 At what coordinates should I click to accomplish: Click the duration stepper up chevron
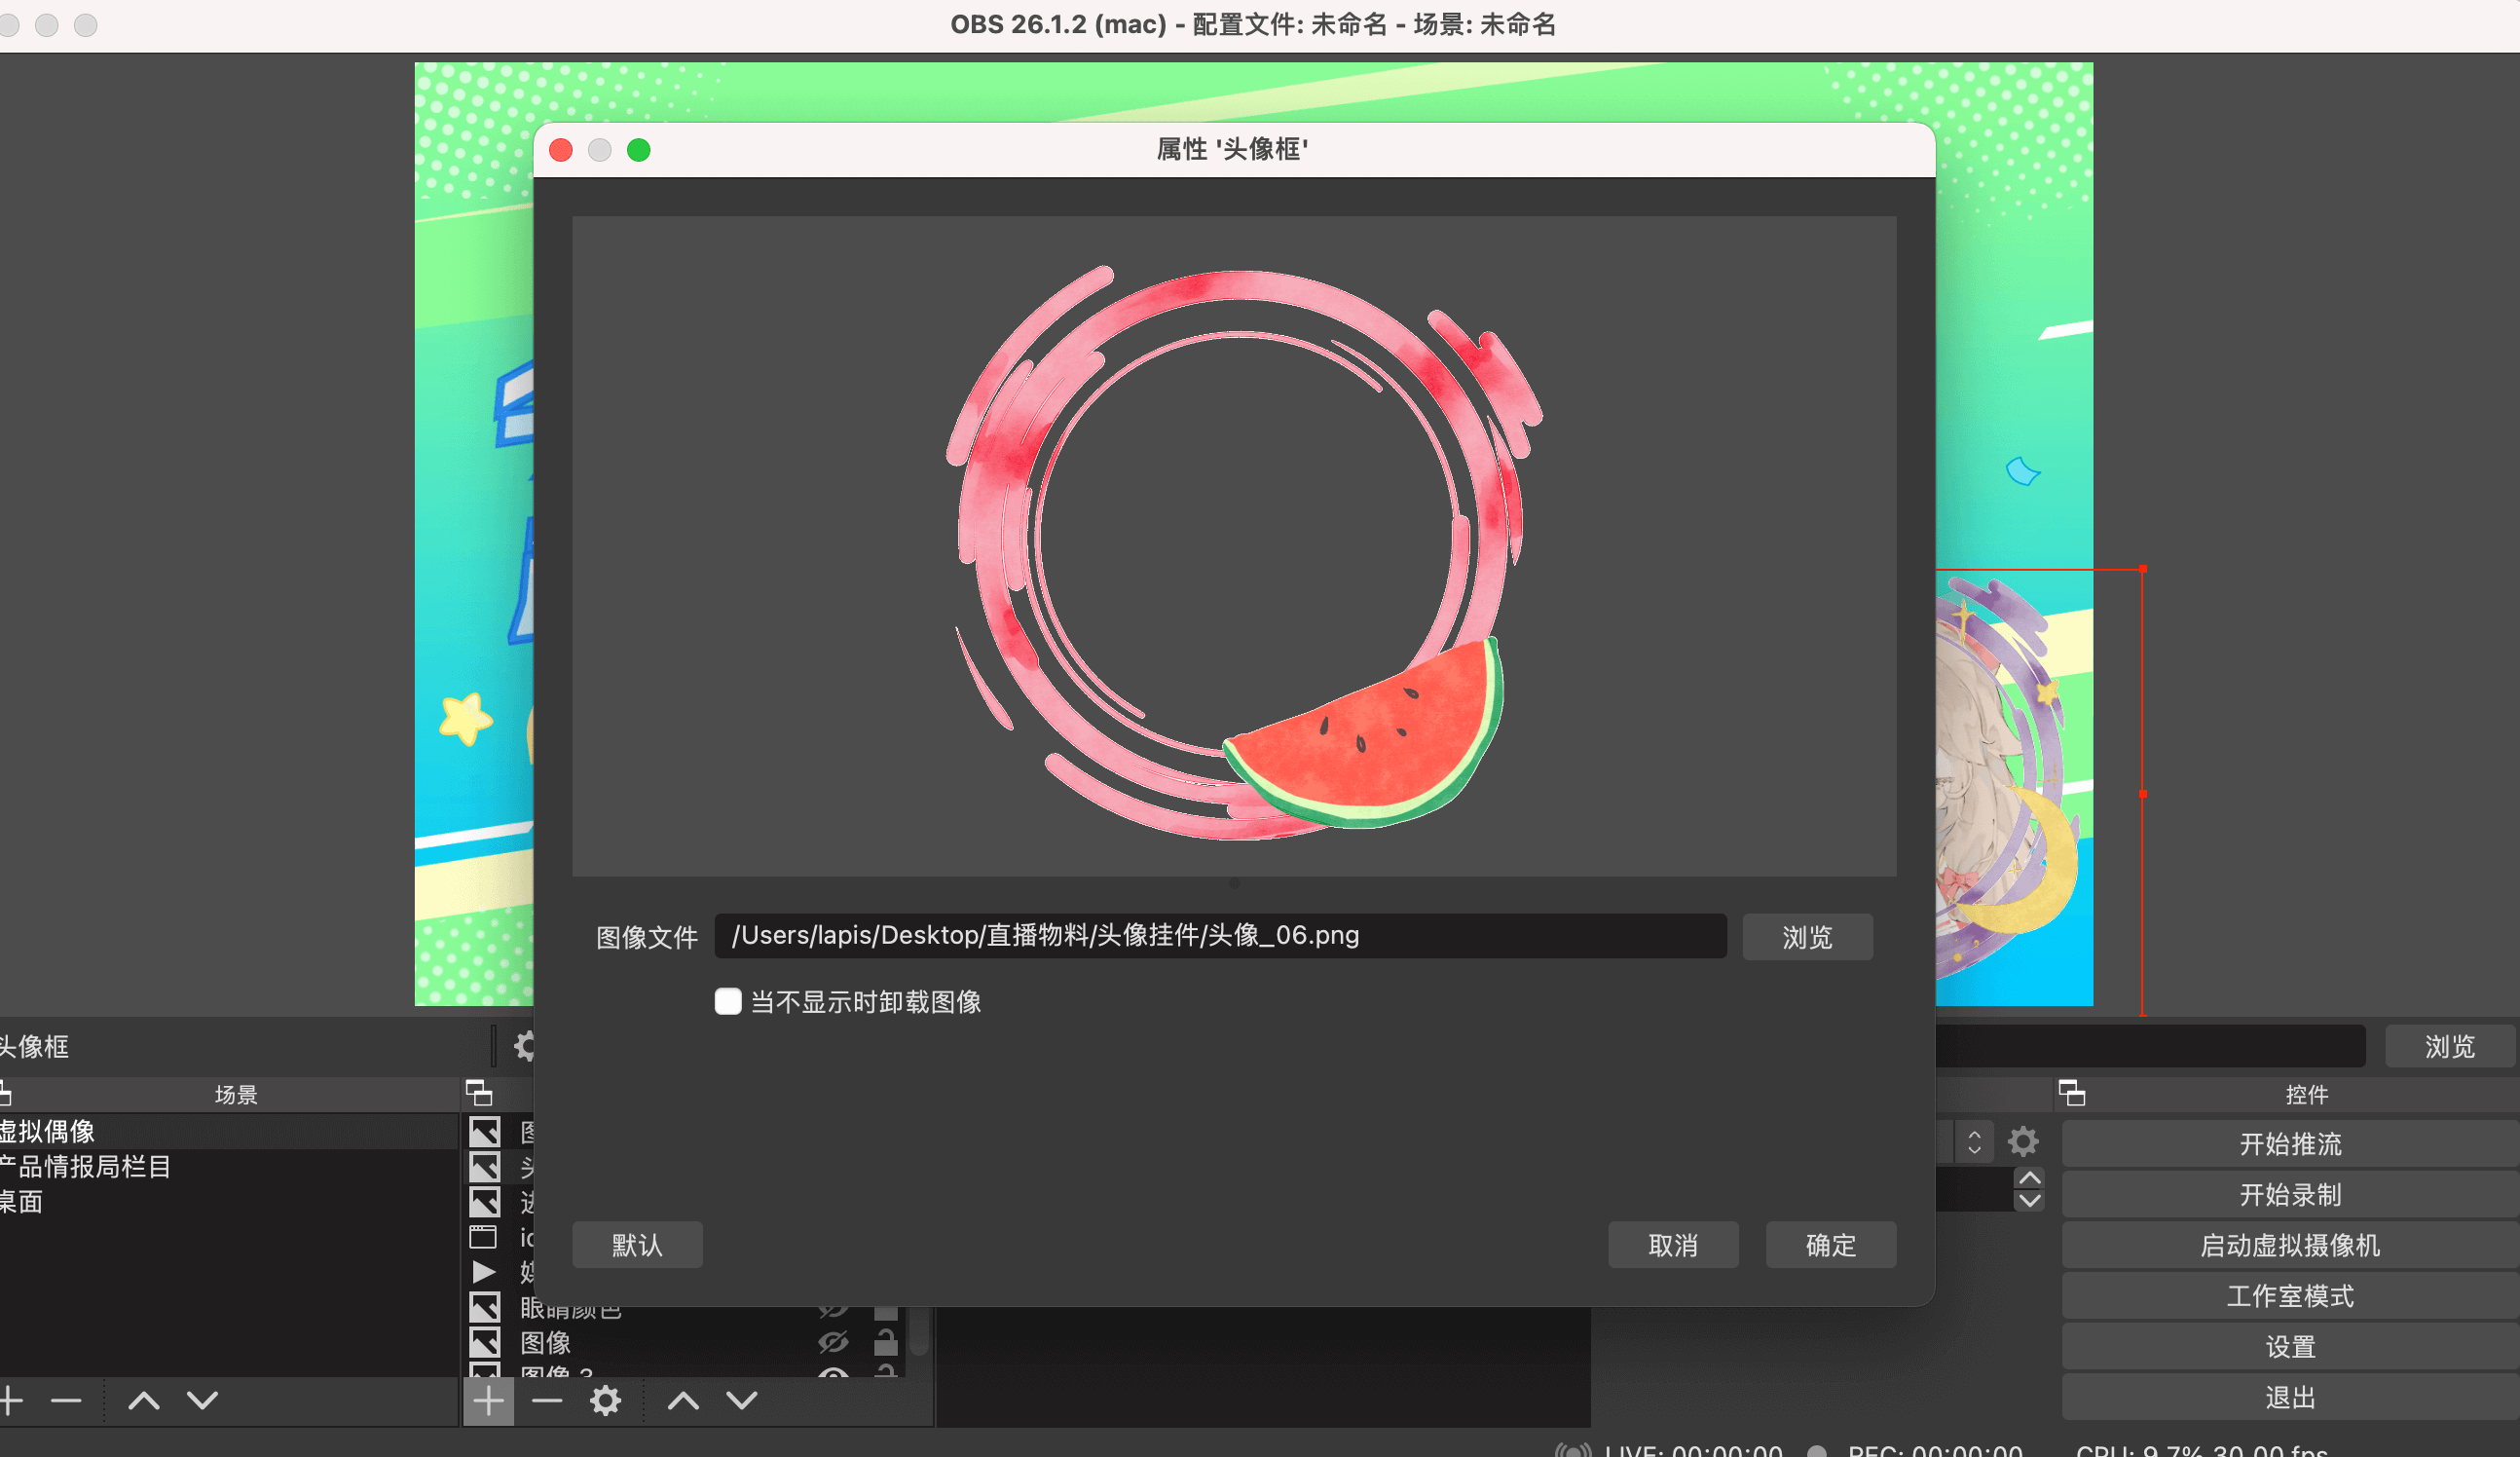click(2031, 1177)
